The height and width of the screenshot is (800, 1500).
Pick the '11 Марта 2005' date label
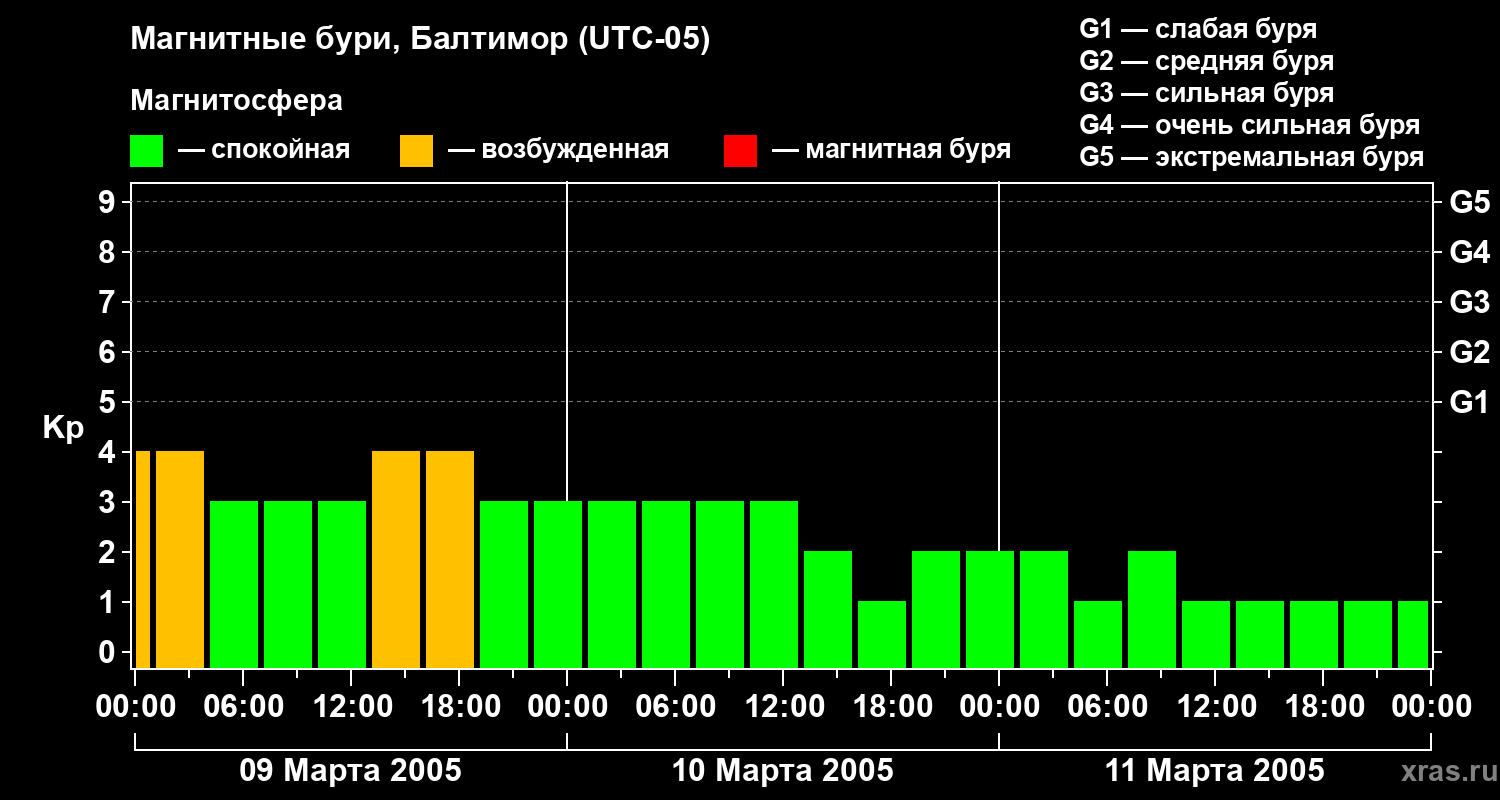[x=1214, y=771]
